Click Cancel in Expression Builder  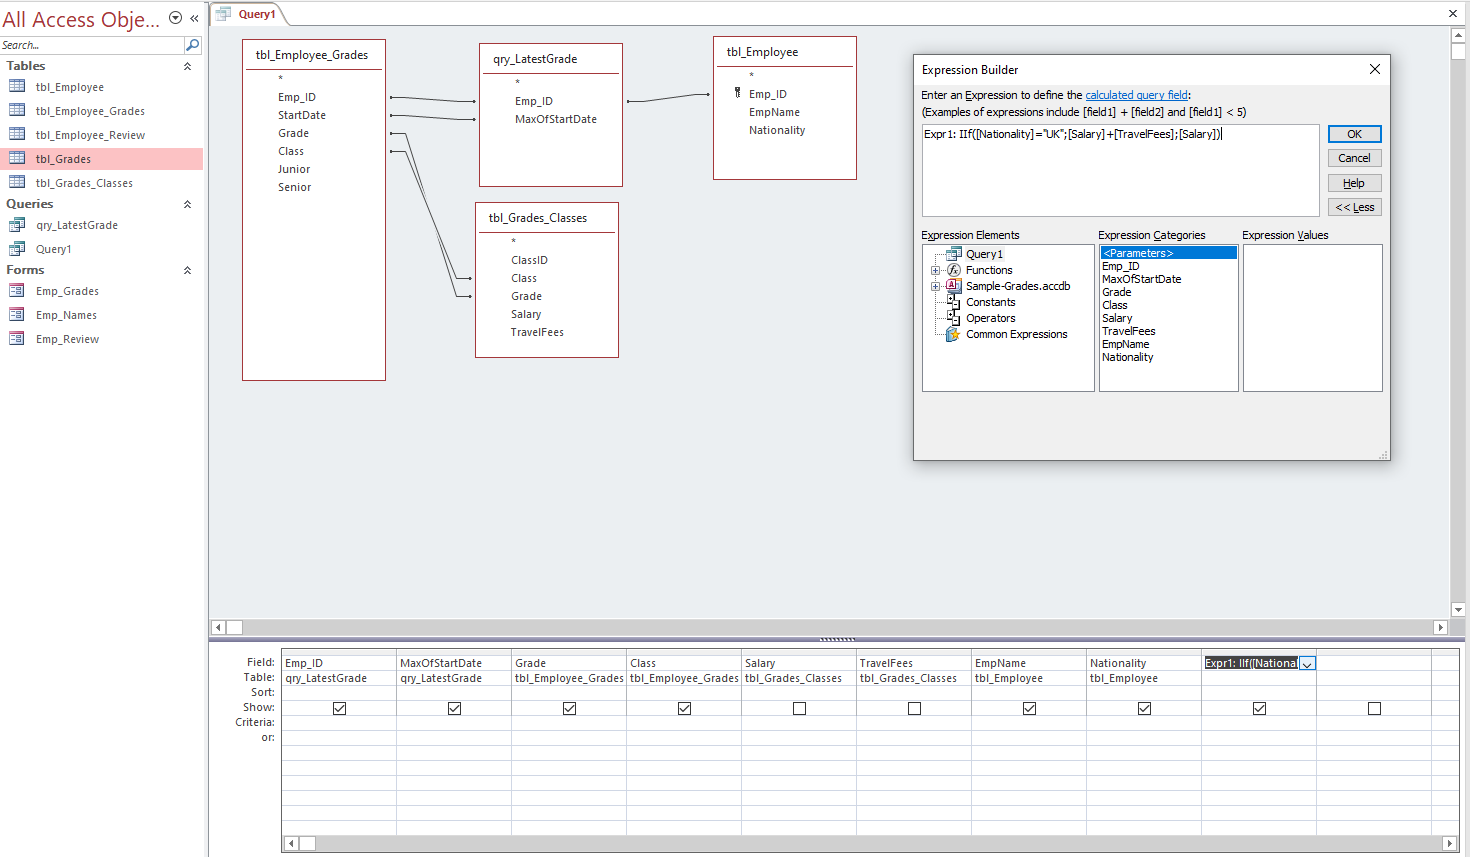(1355, 158)
